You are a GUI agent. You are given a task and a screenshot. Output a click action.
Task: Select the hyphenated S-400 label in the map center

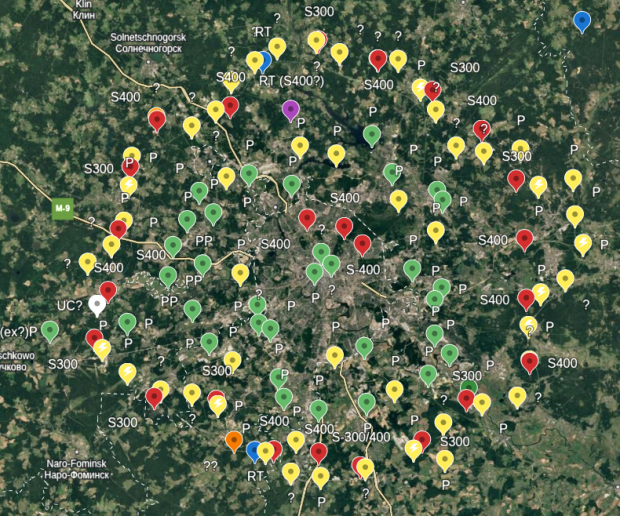(x=363, y=269)
